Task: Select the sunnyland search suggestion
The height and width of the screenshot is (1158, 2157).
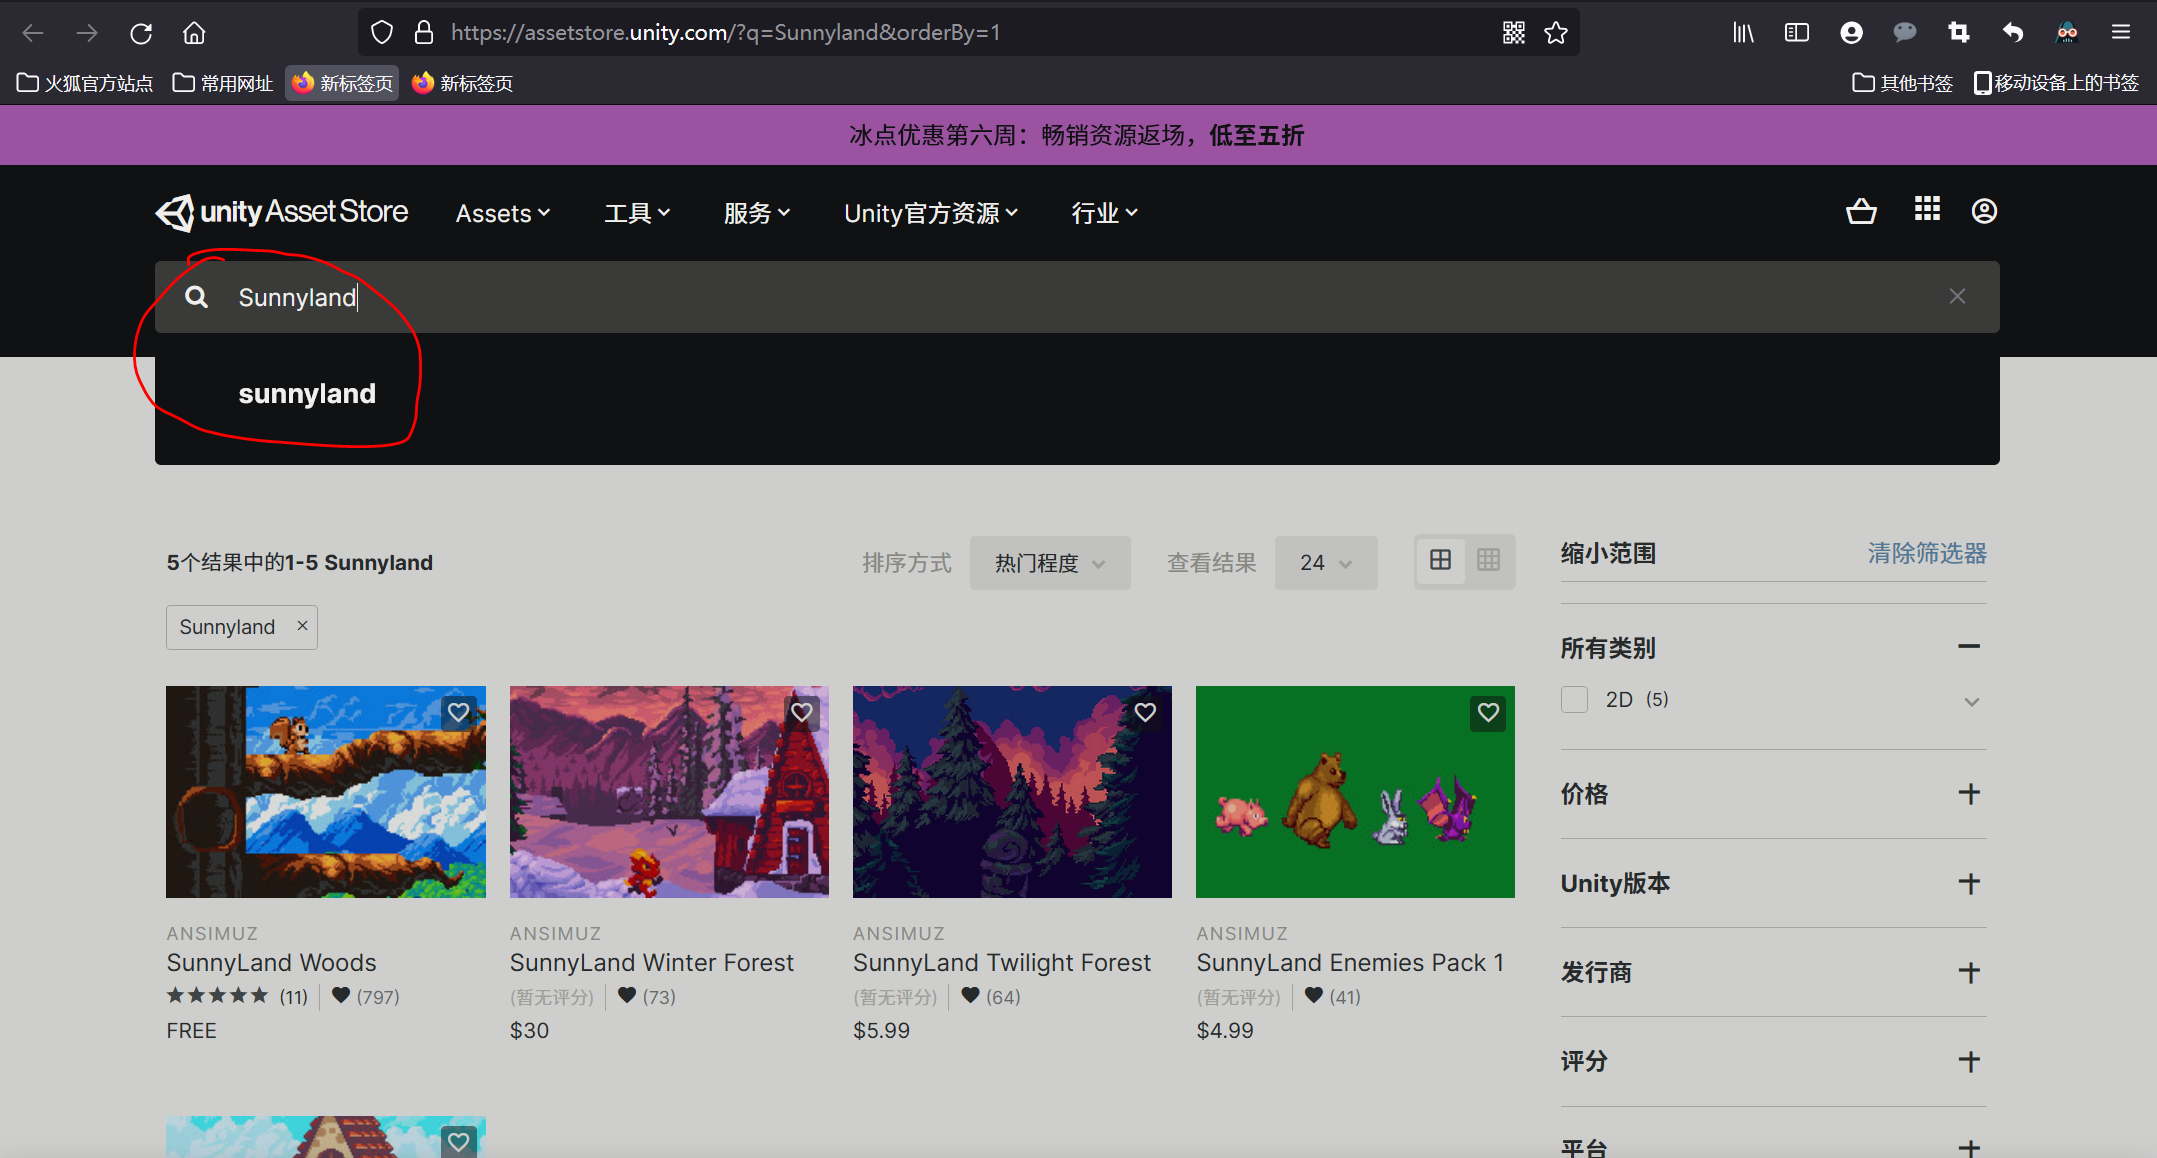Action: click(x=307, y=393)
